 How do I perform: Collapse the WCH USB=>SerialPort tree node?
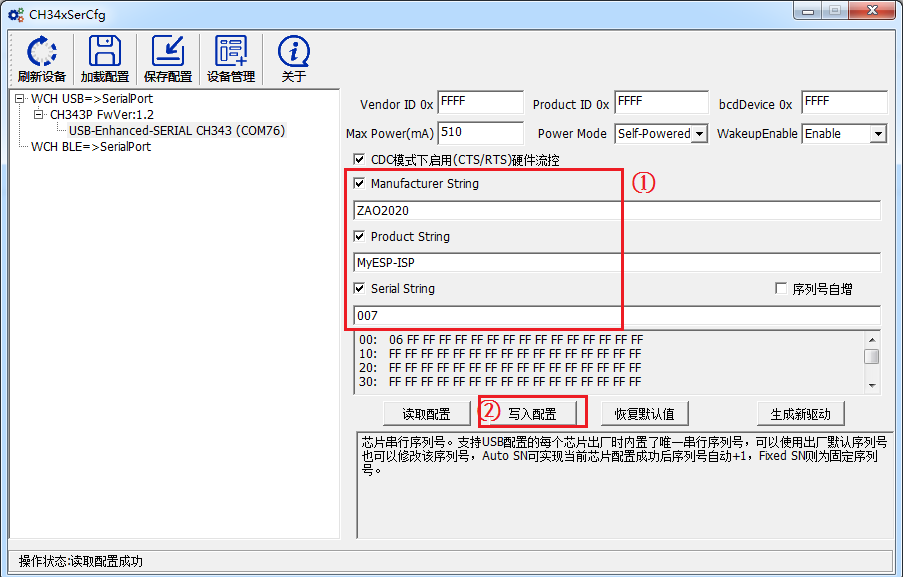point(21,99)
